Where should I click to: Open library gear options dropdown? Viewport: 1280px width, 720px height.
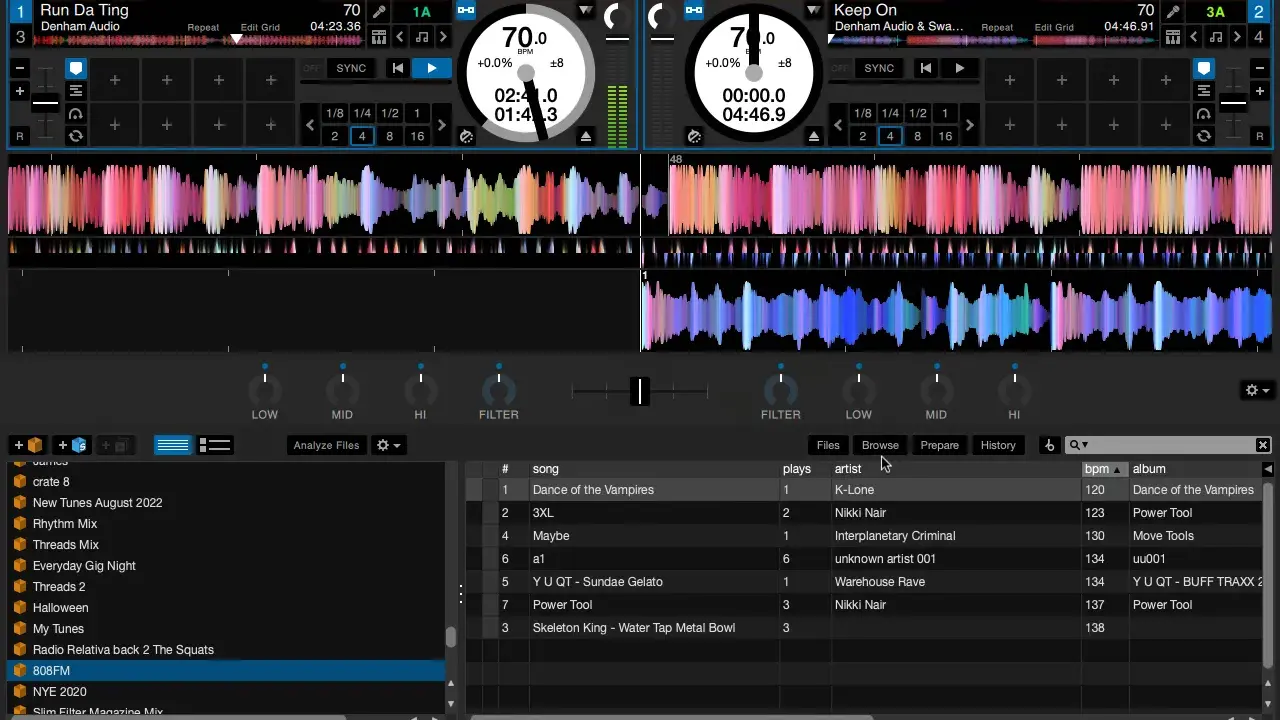pyautogui.click(x=387, y=445)
